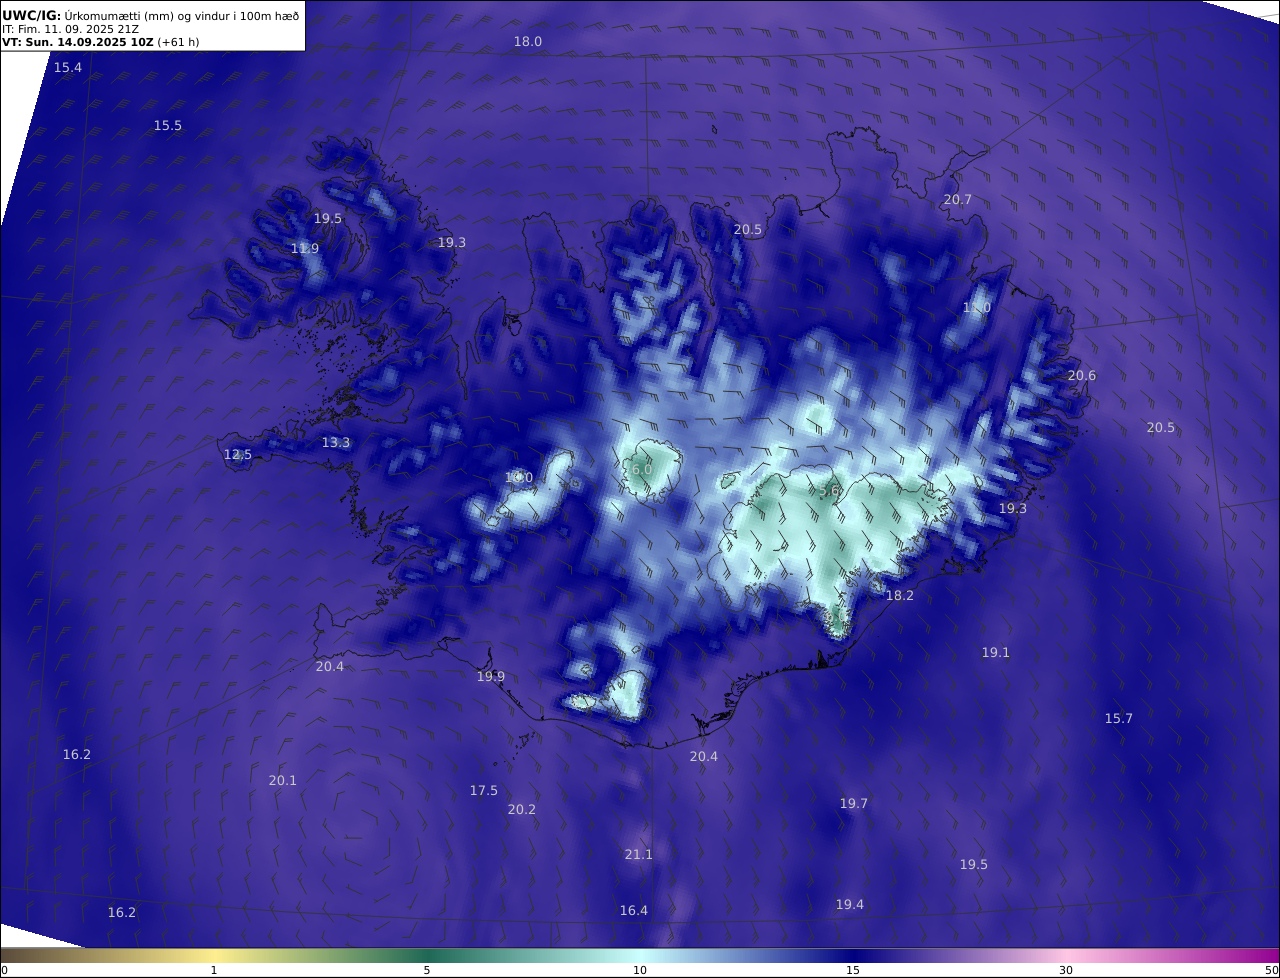Click the 12.5 value label
Image resolution: width=1280 pixels, height=978 pixels.
click(x=238, y=454)
